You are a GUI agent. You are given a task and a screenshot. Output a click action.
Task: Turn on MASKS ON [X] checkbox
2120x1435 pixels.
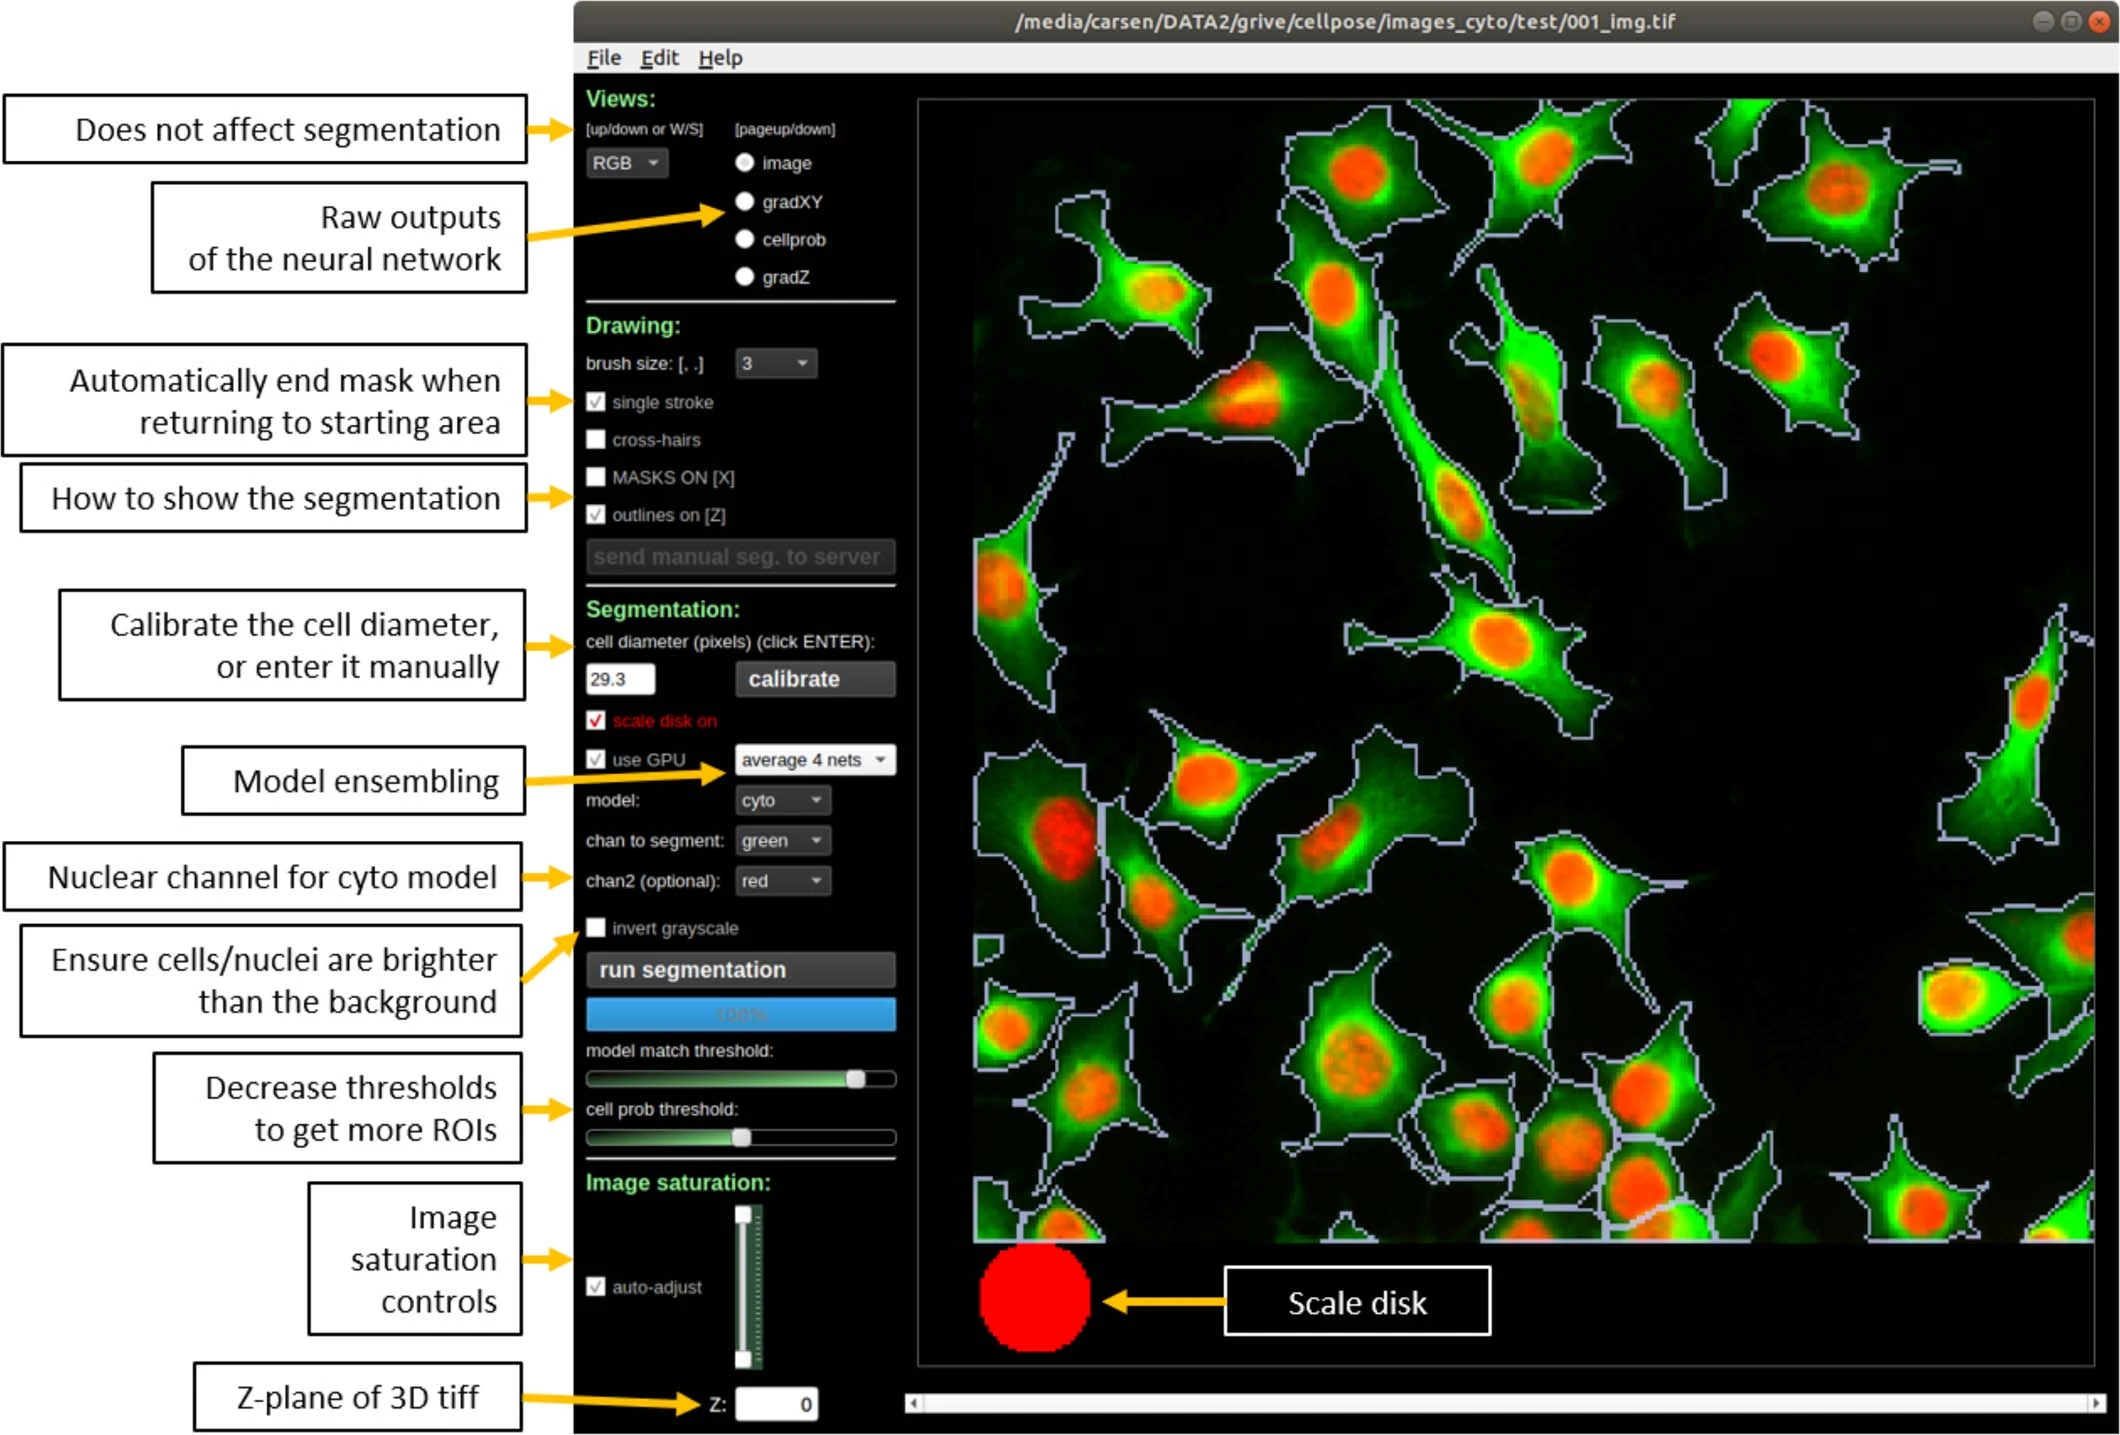coord(596,477)
